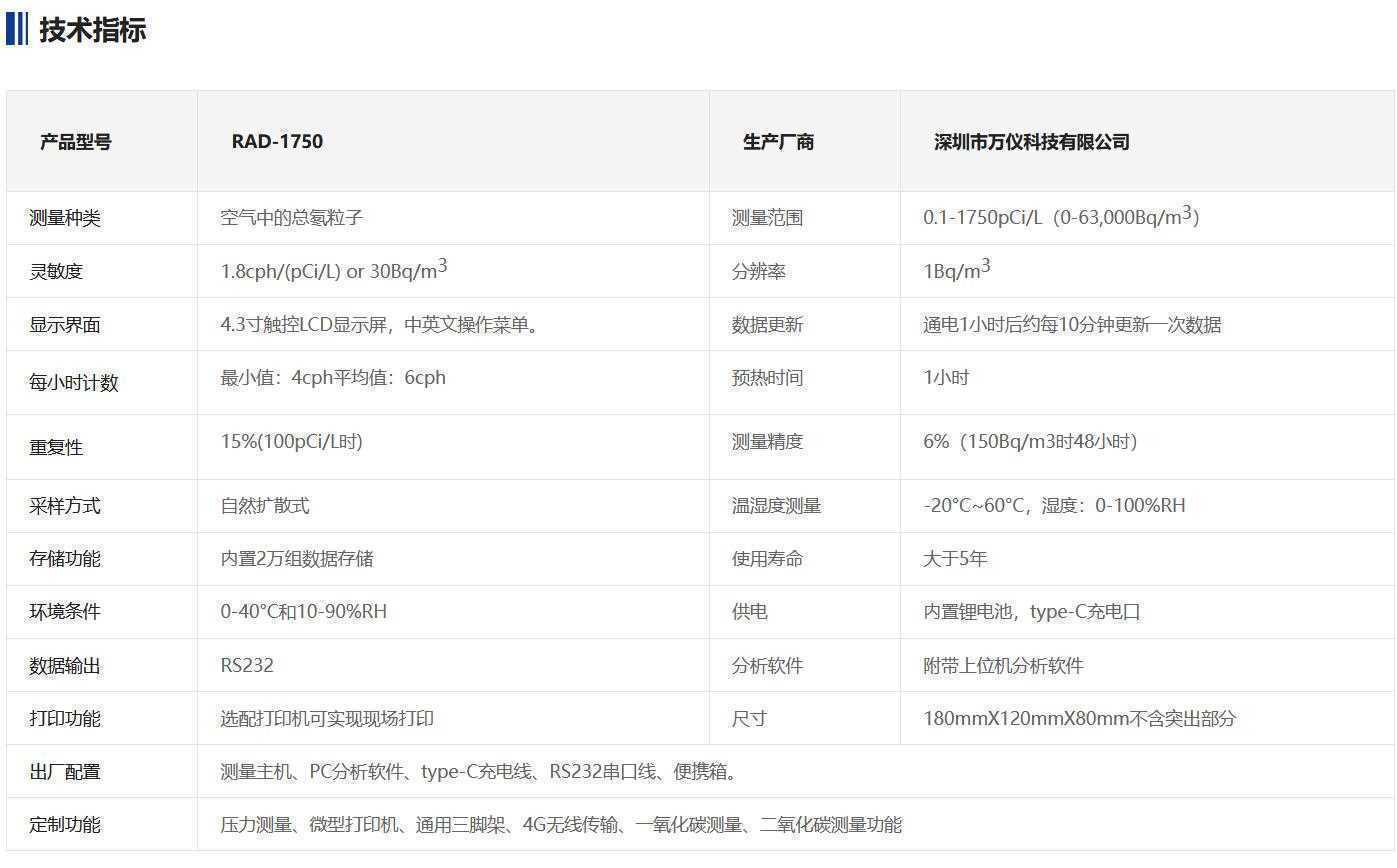Image resolution: width=1397 pixels, height=868 pixels.
Task: Click 通电1小时后约每10分钟更新一次数据 value
Action: pyautogui.click(x=1072, y=324)
